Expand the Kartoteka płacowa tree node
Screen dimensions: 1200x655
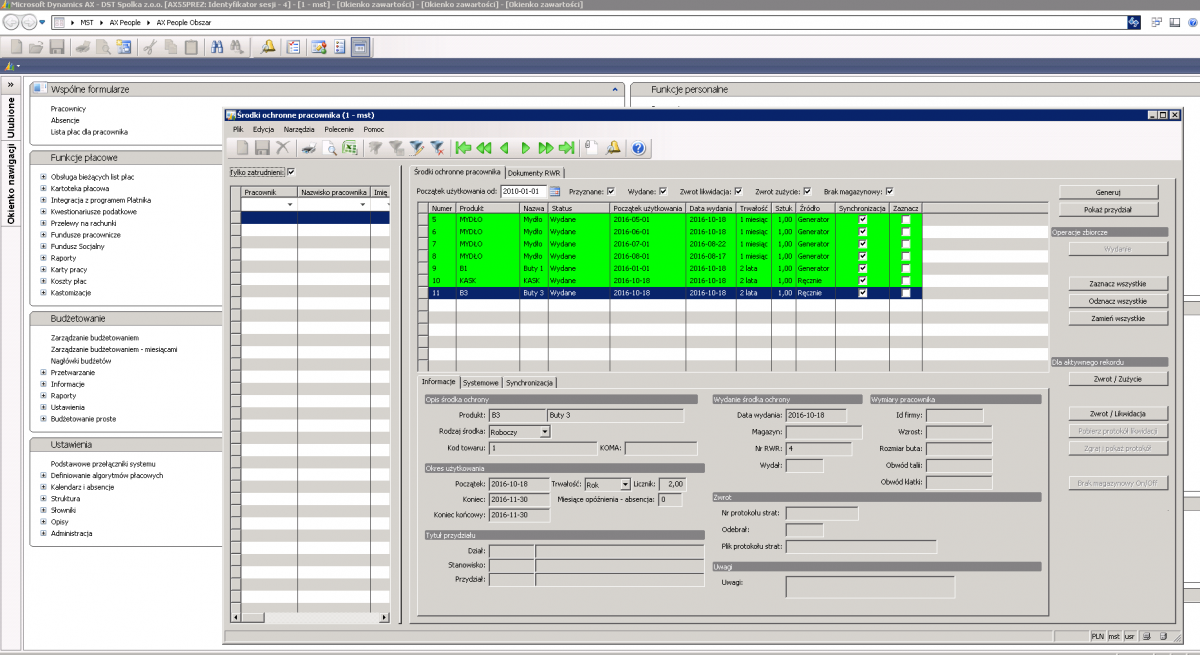click(43, 188)
